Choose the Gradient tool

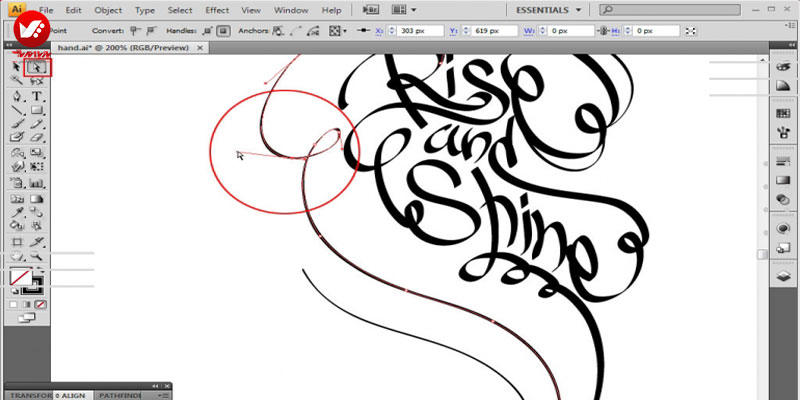[x=37, y=198]
